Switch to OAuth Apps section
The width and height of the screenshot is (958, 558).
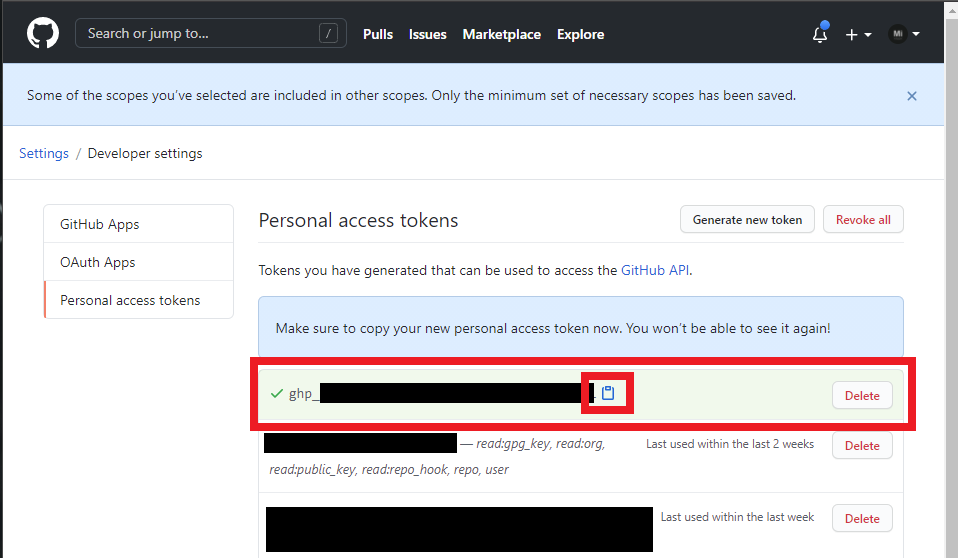(x=98, y=262)
